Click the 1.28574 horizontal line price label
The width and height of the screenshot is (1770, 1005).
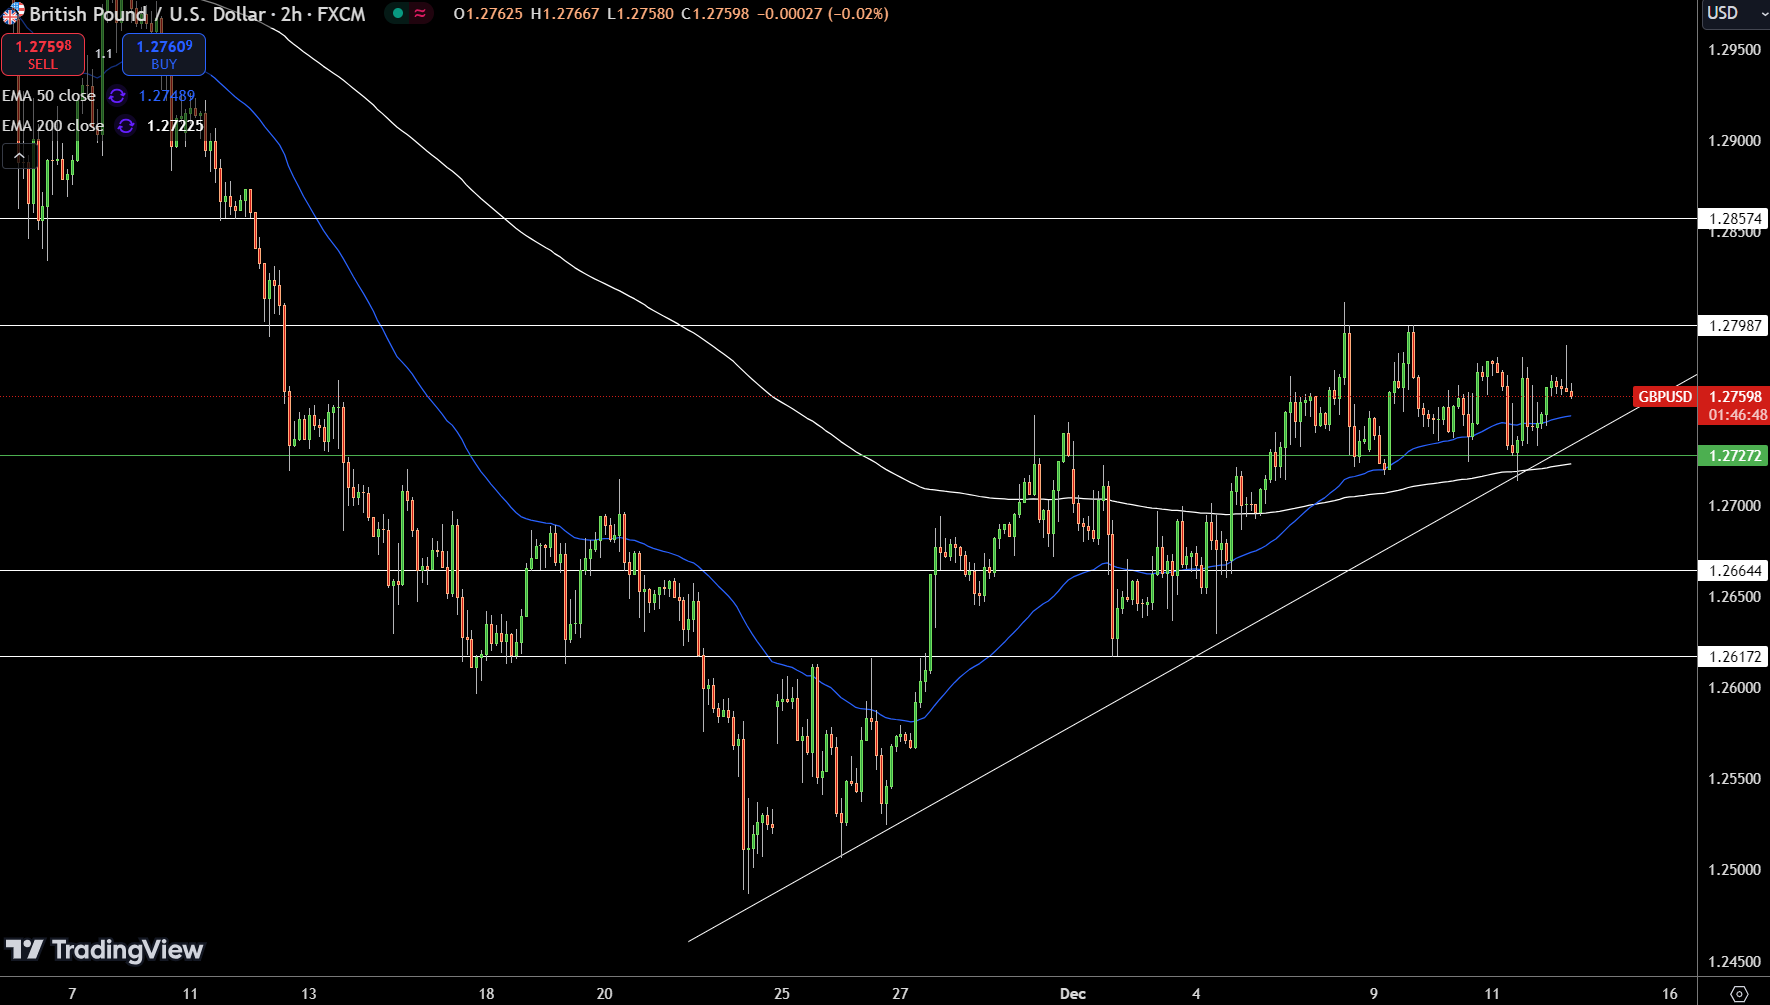pyautogui.click(x=1734, y=218)
